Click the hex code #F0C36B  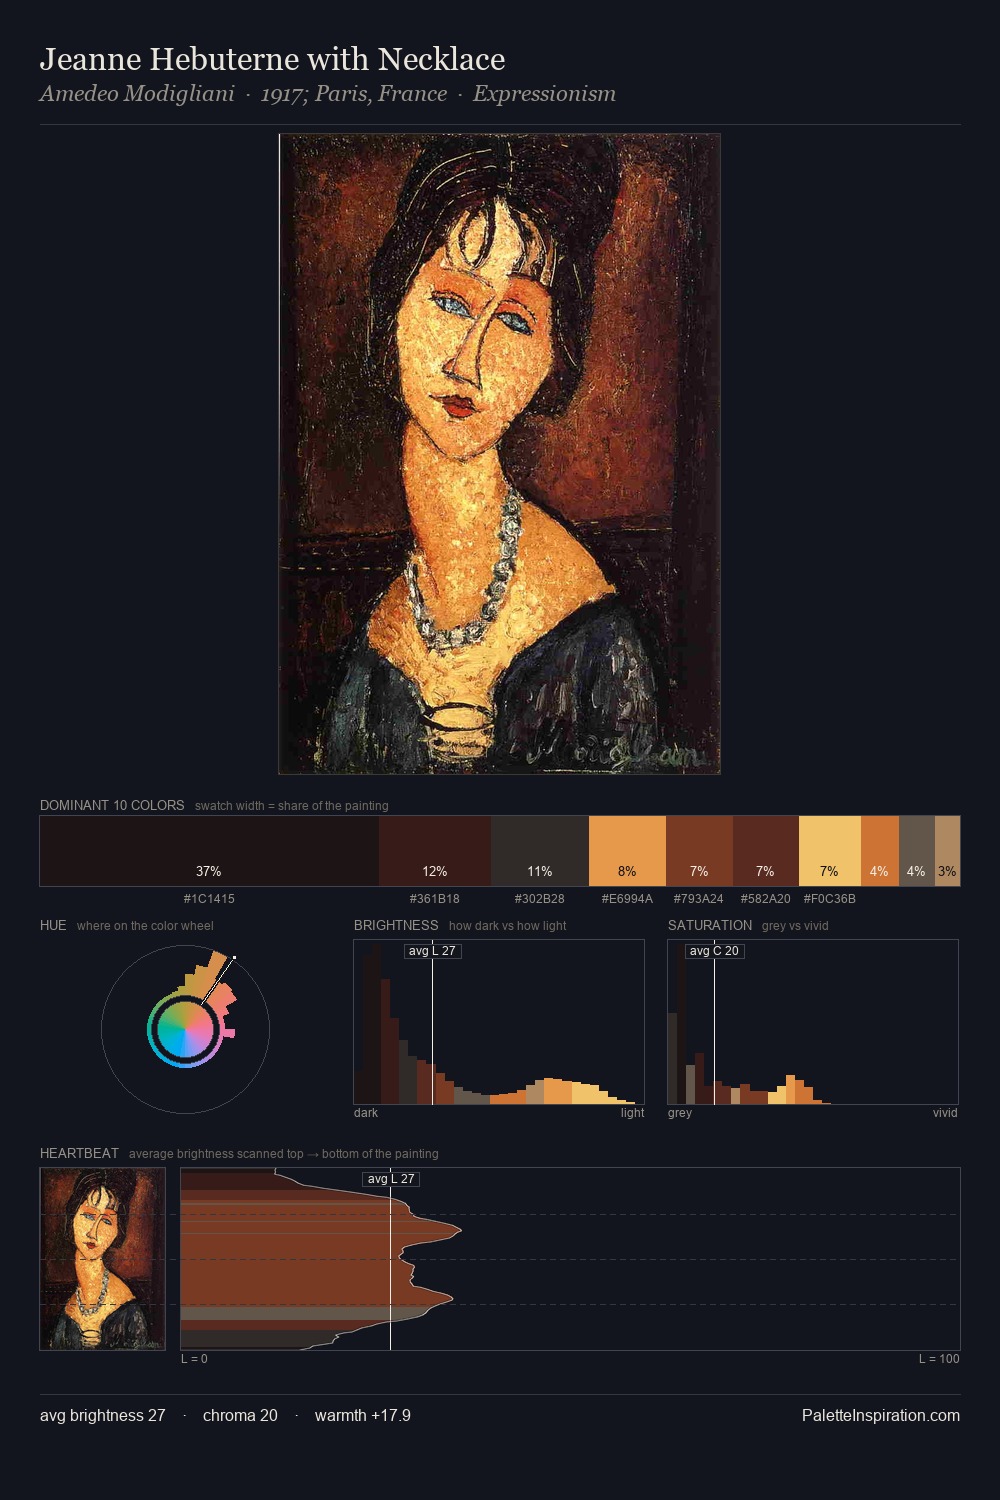[x=830, y=899]
